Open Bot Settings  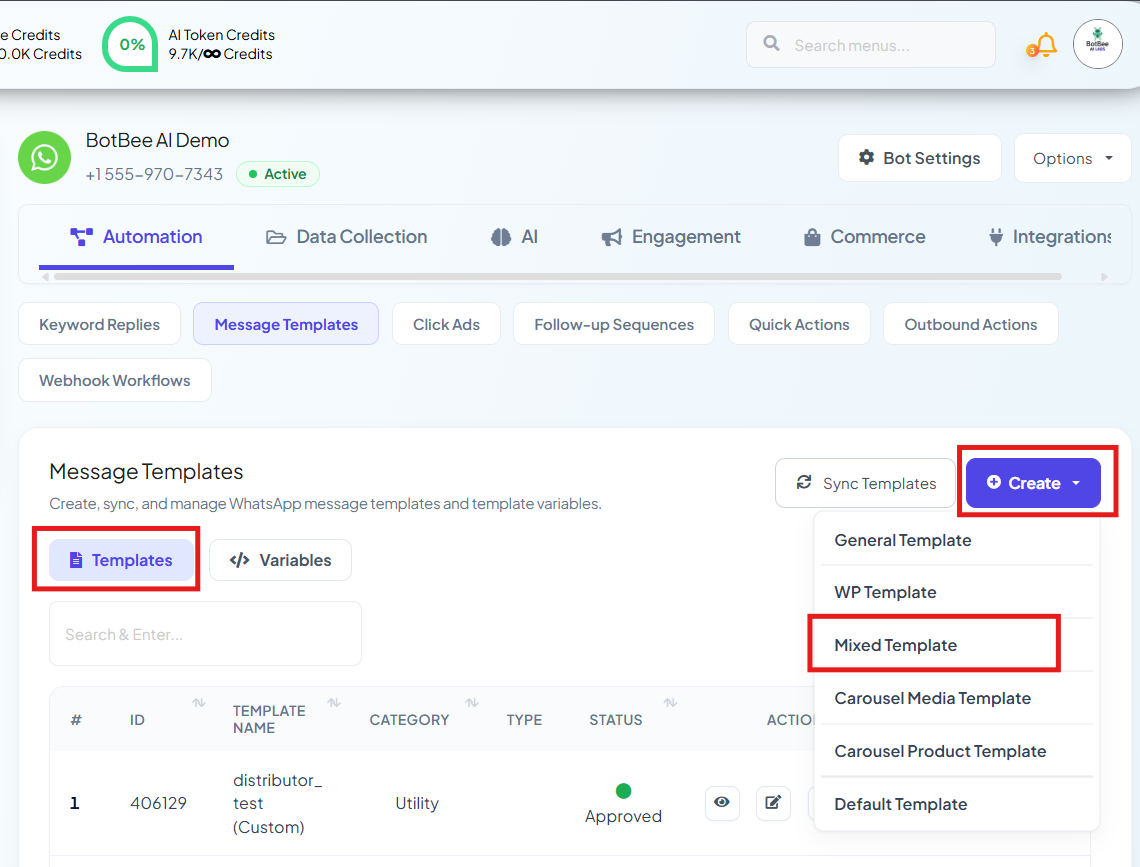pos(919,158)
